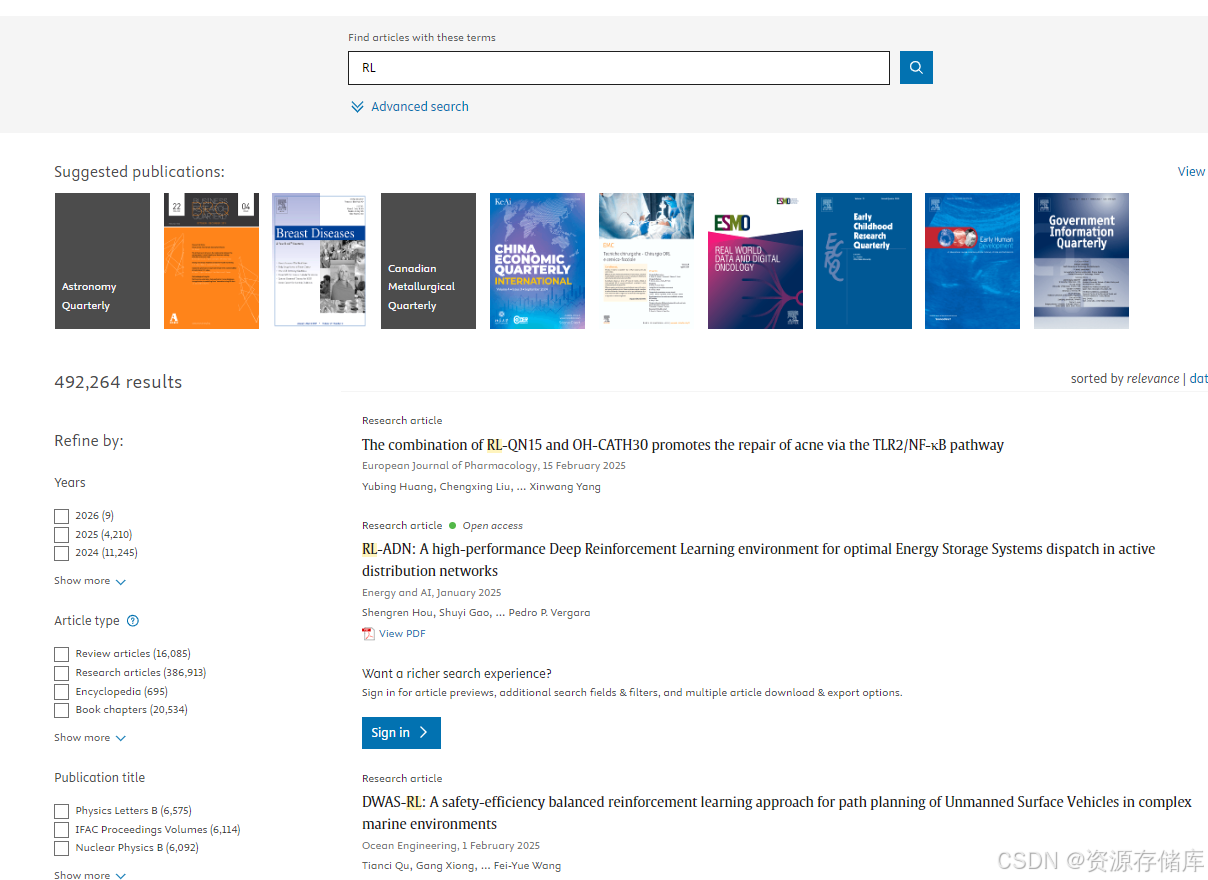Click the search terms input field
The width and height of the screenshot is (1208, 880).
pyautogui.click(x=619, y=68)
